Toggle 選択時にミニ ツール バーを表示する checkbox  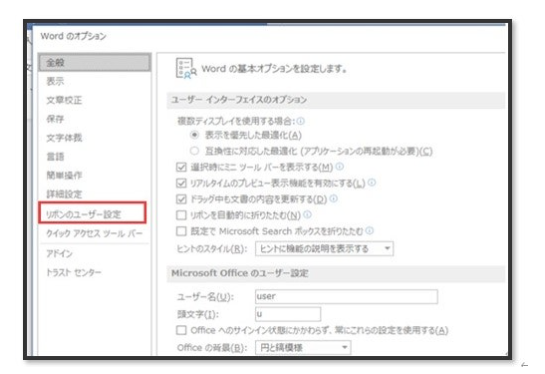tap(181, 167)
